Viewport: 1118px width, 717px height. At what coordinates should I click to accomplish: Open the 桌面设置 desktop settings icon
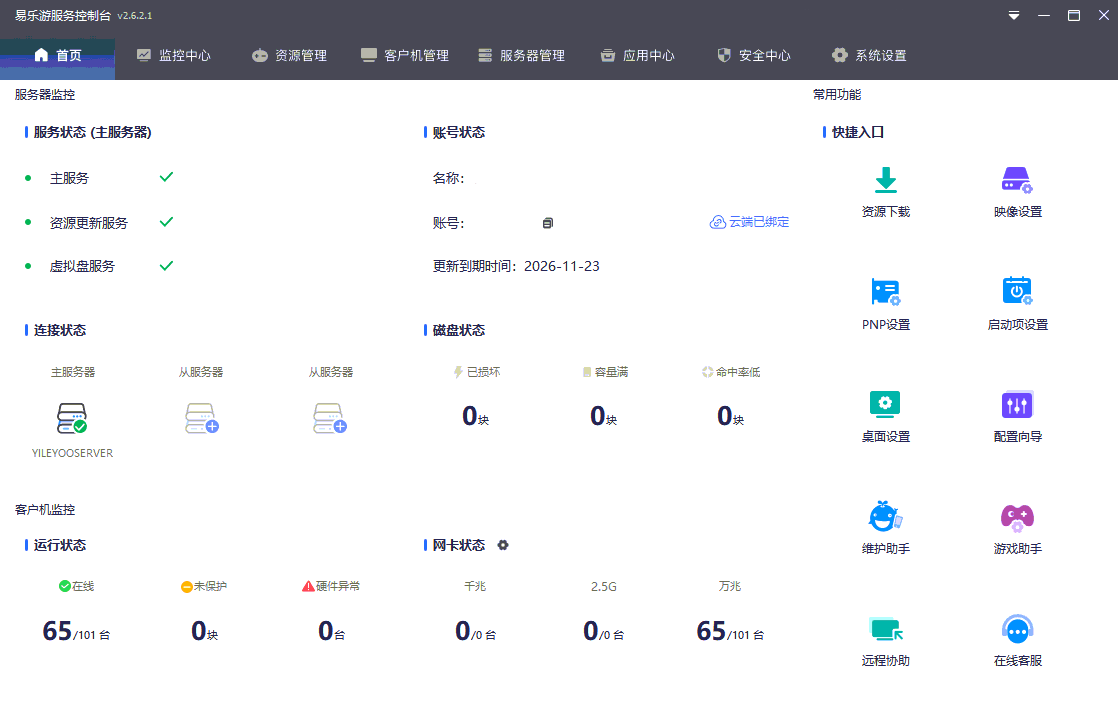(x=885, y=404)
